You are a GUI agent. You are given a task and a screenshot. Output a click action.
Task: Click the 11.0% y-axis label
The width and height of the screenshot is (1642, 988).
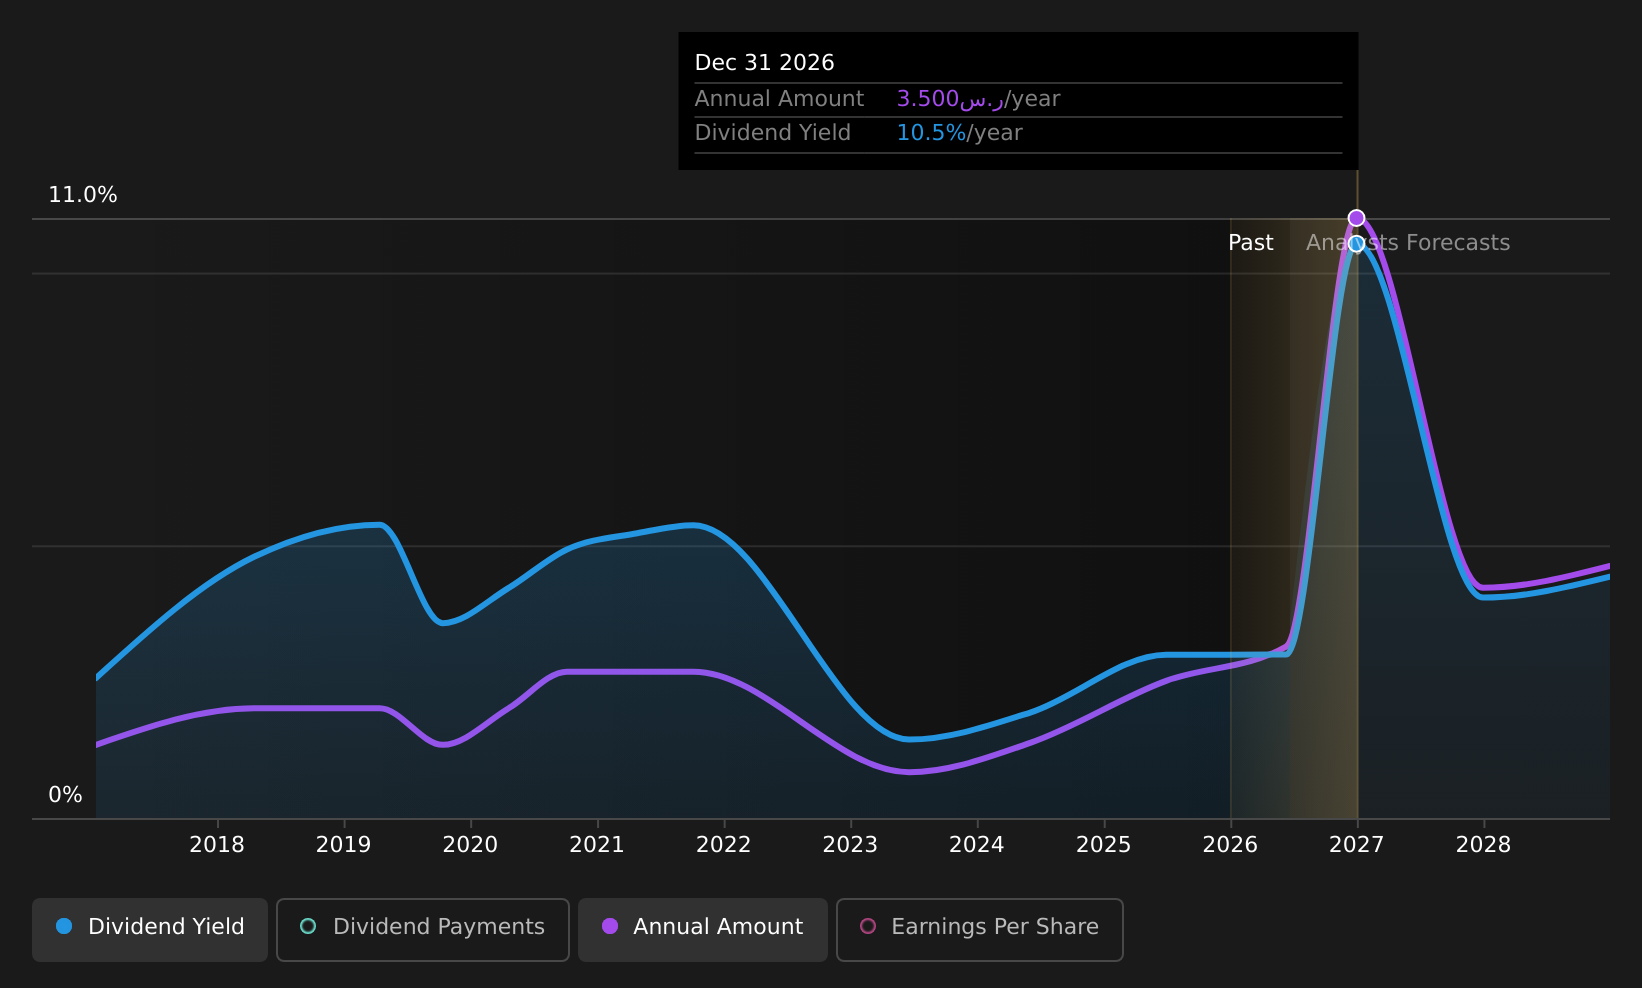click(x=83, y=195)
